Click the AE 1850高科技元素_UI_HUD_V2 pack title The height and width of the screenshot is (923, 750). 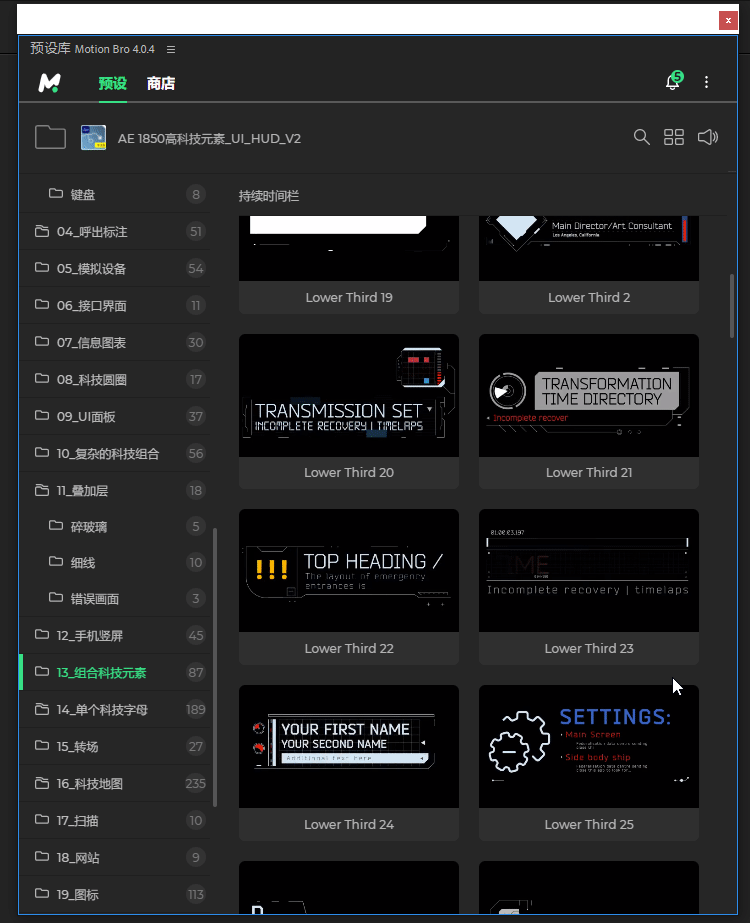click(x=209, y=139)
